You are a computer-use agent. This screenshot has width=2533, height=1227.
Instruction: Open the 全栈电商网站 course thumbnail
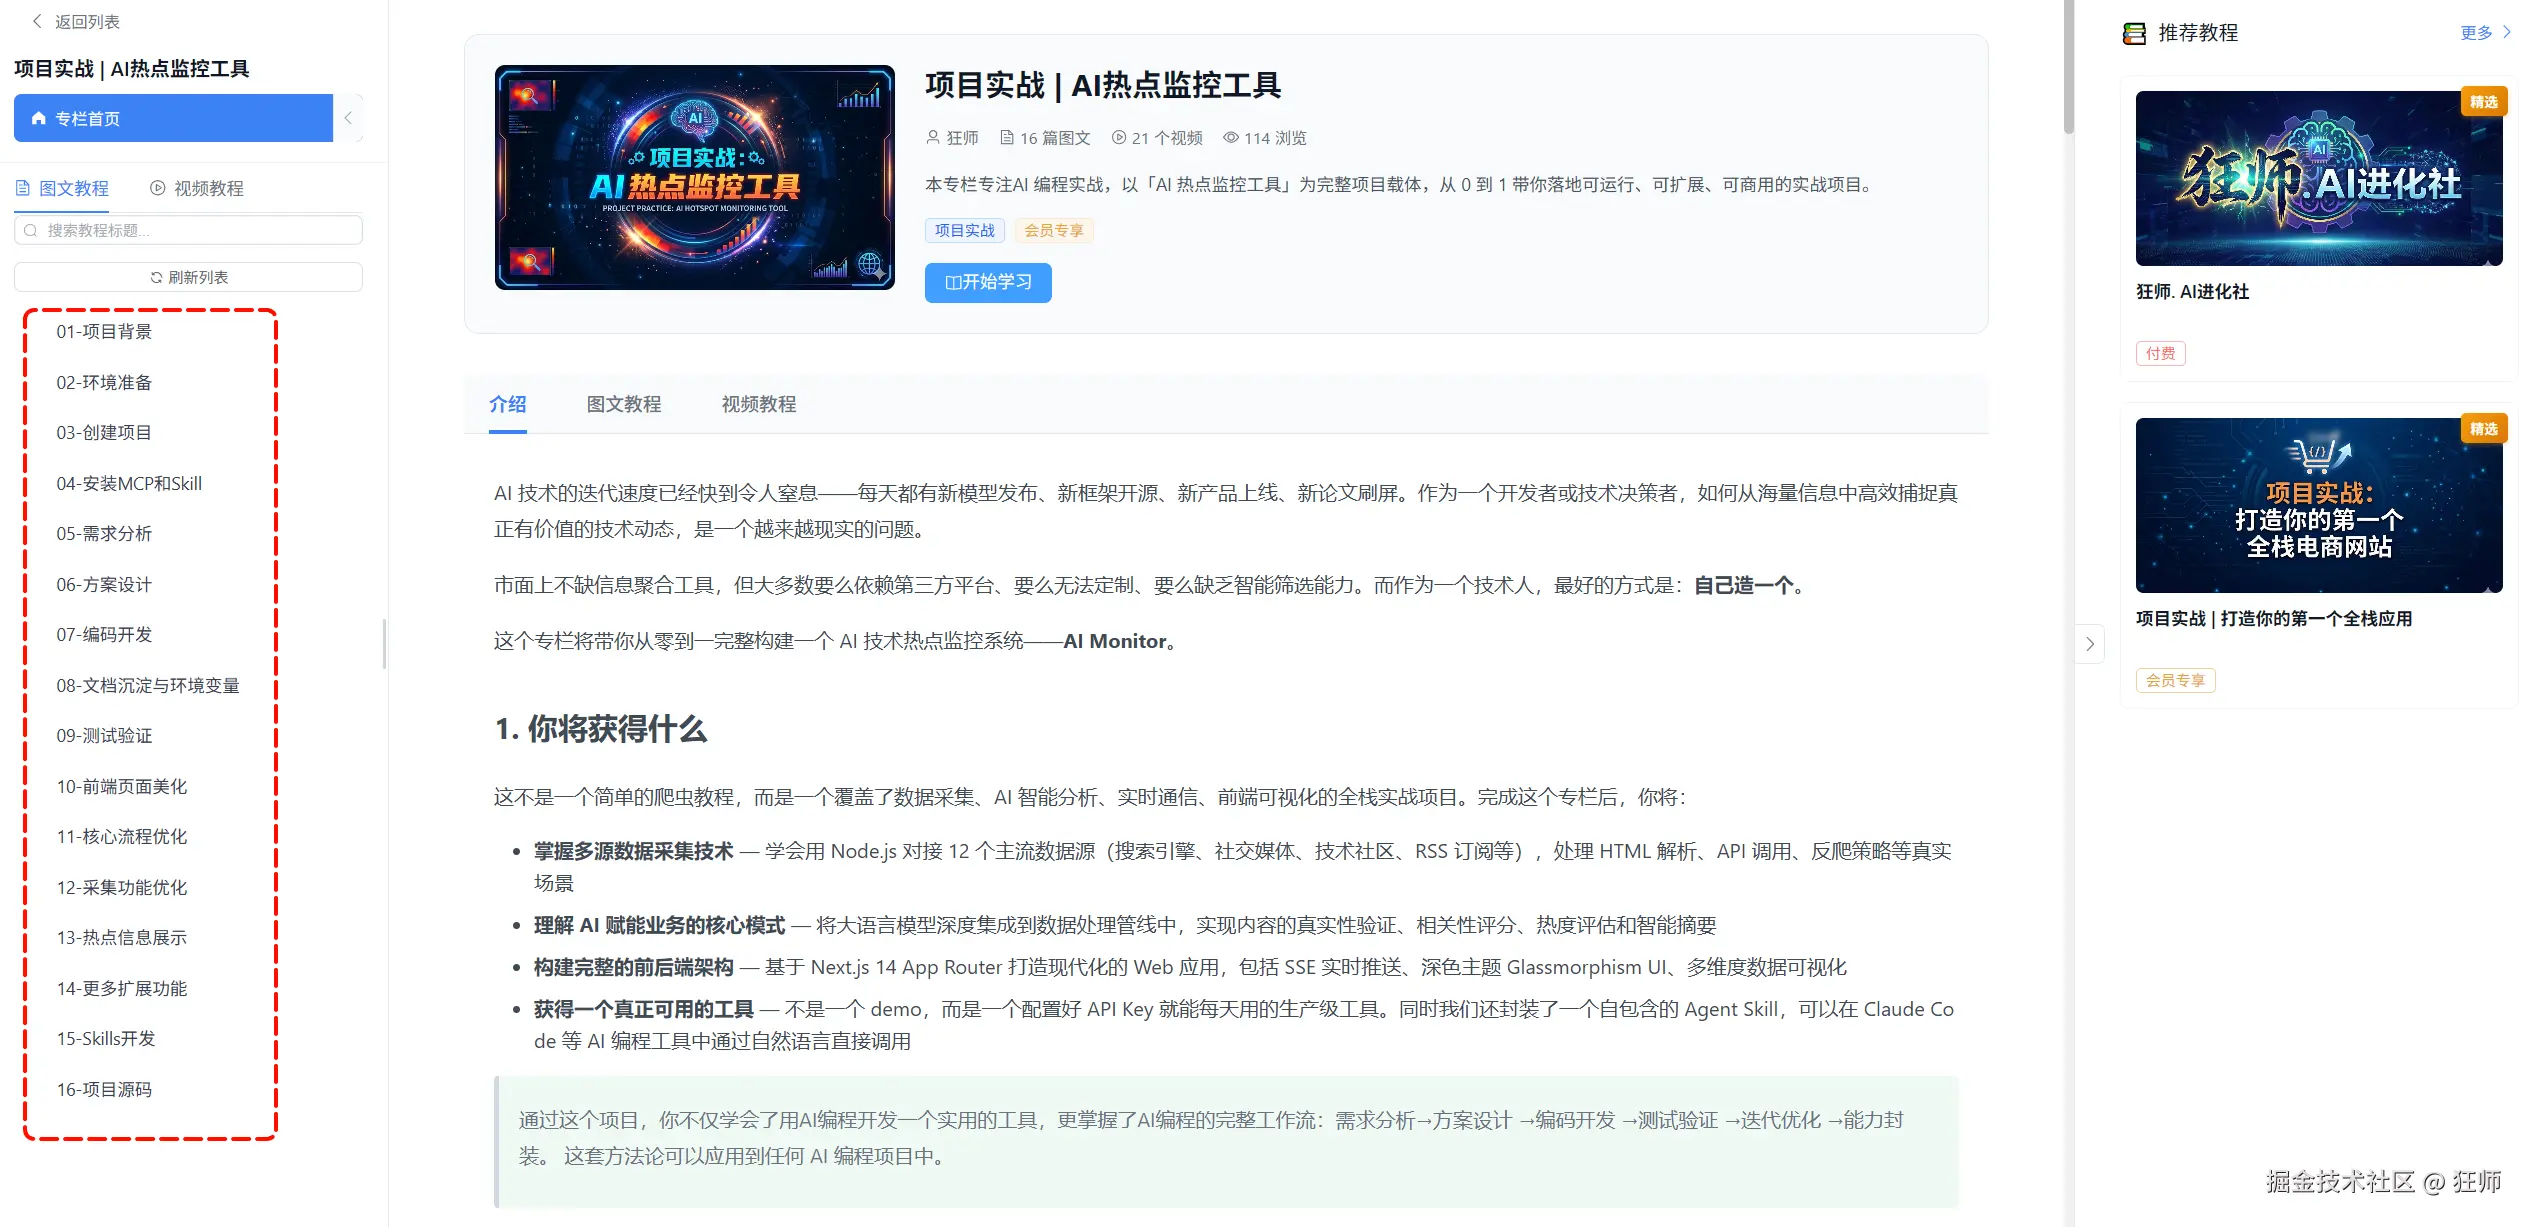(x=2318, y=505)
